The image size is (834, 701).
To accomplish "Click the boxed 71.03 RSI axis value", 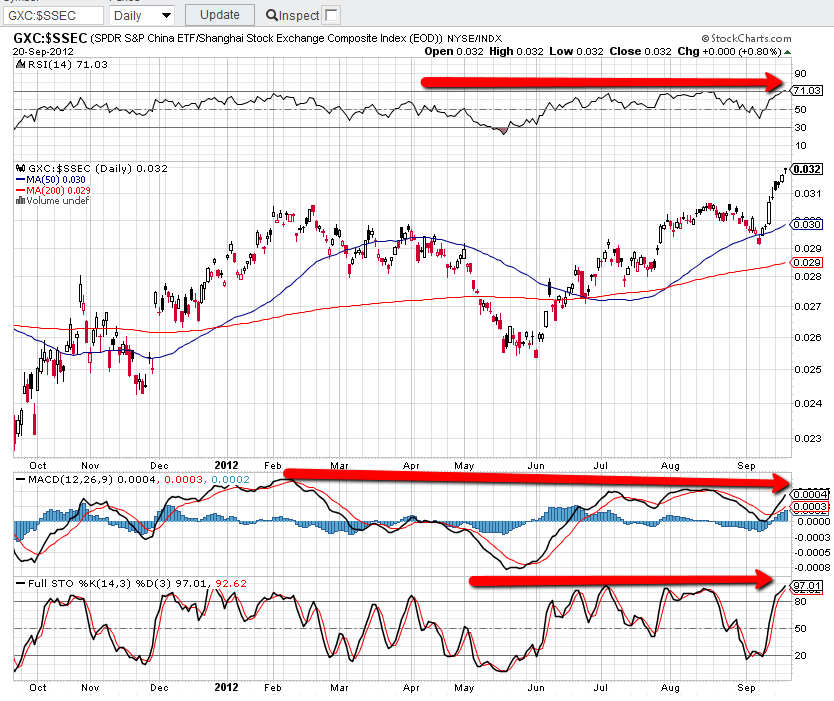I will (x=807, y=90).
